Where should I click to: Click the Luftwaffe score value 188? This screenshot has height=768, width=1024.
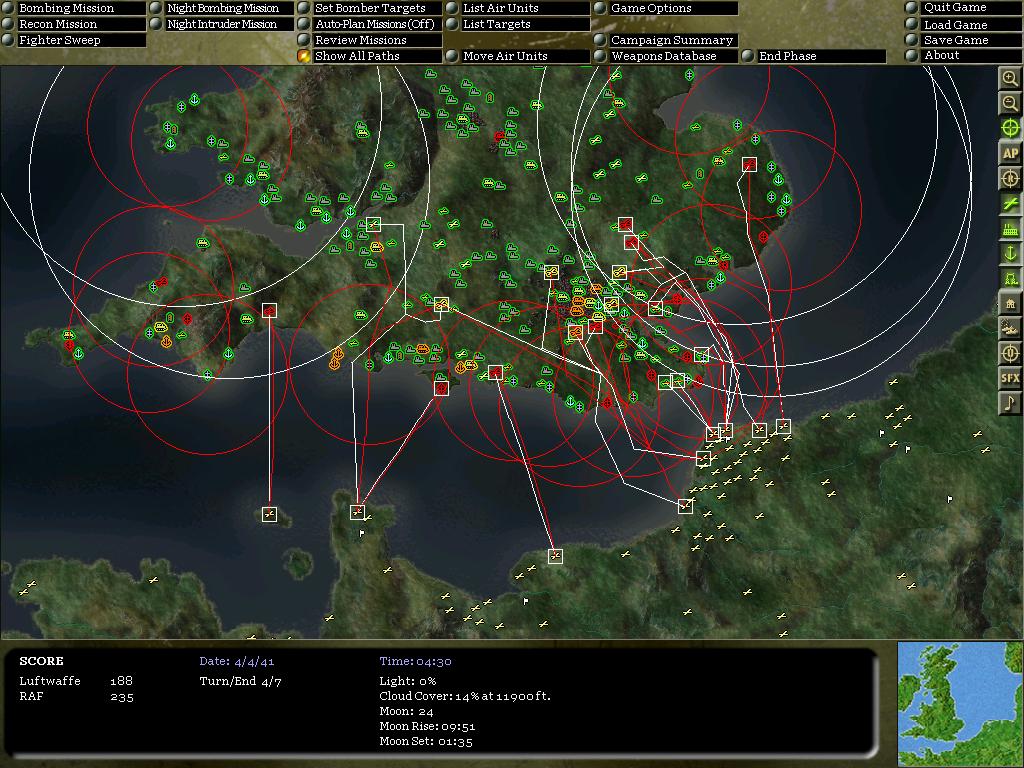[x=121, y=680]
